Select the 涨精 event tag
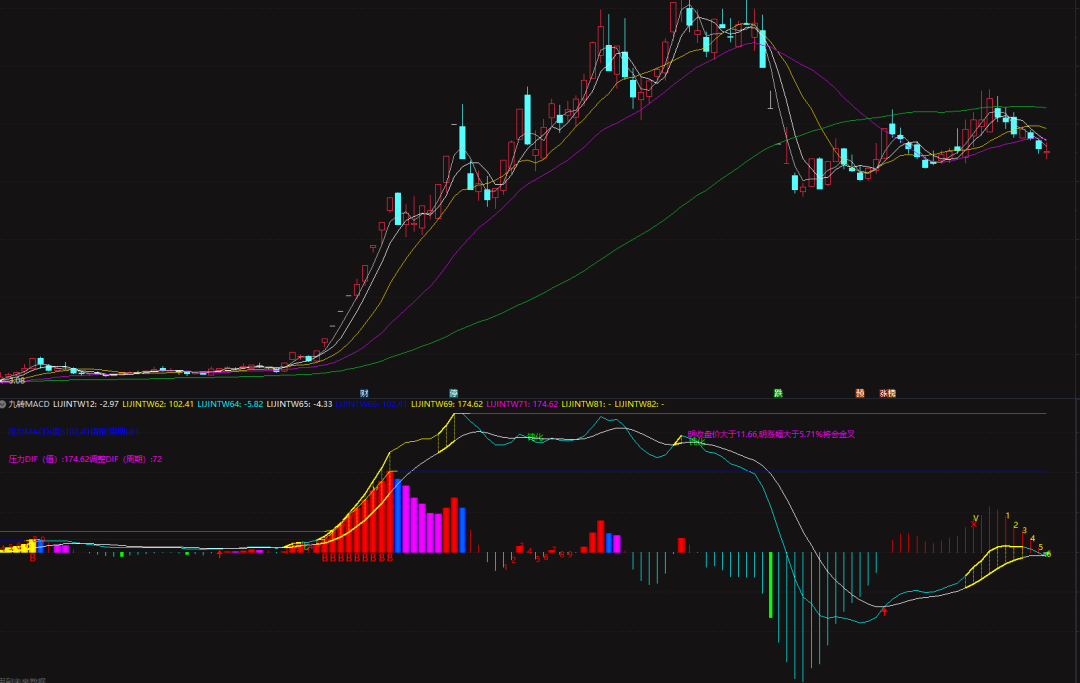This screenshot has height=683, width=1080. pyautogui.click(x=887, y=393)
